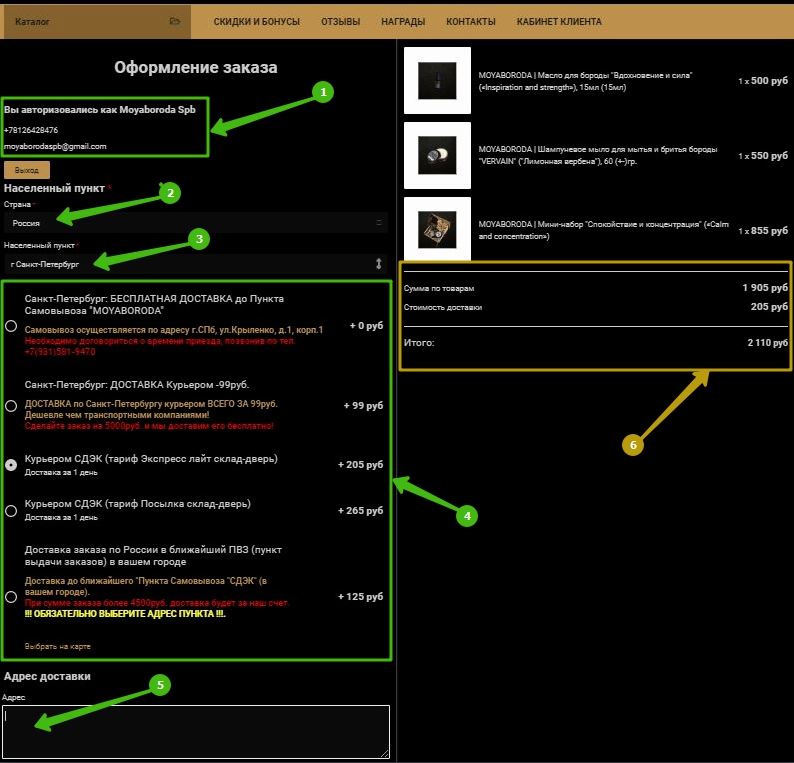Open the КОНТАКТЫ page
The image size is (794, 763).
[x=470, y=22]
